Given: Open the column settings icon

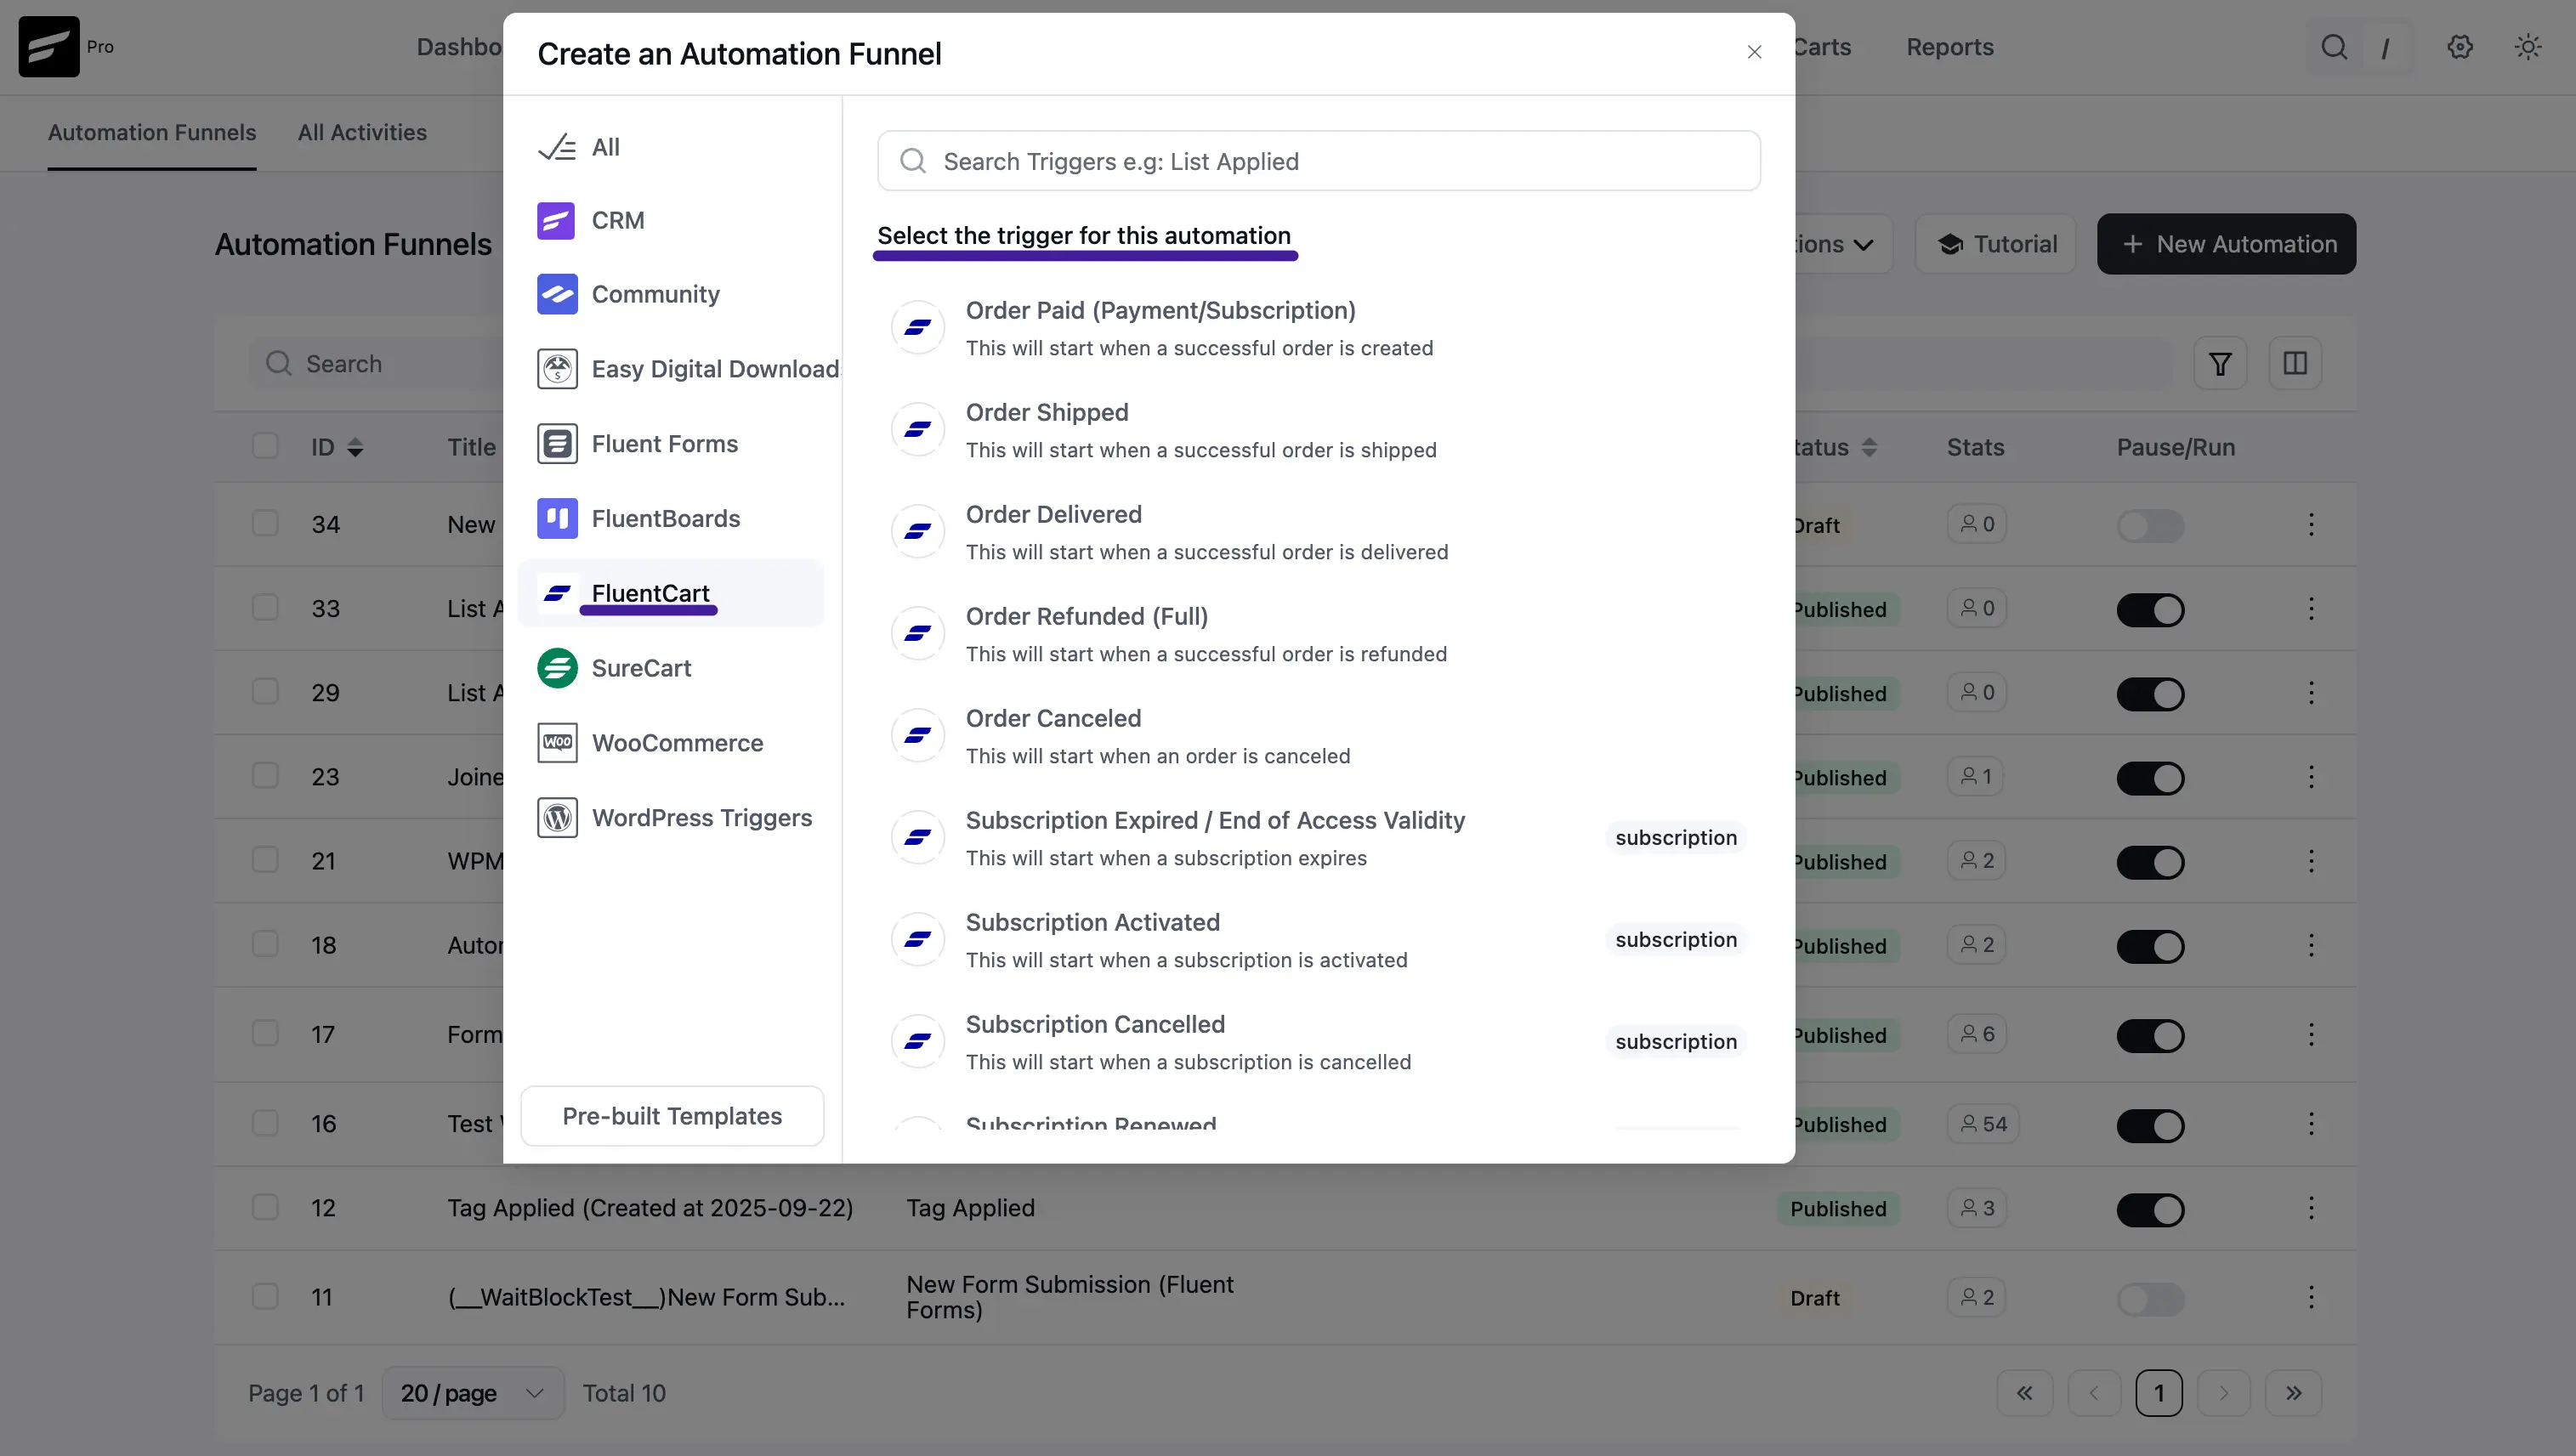Looking at the screenshot, I should point(2295,363).
